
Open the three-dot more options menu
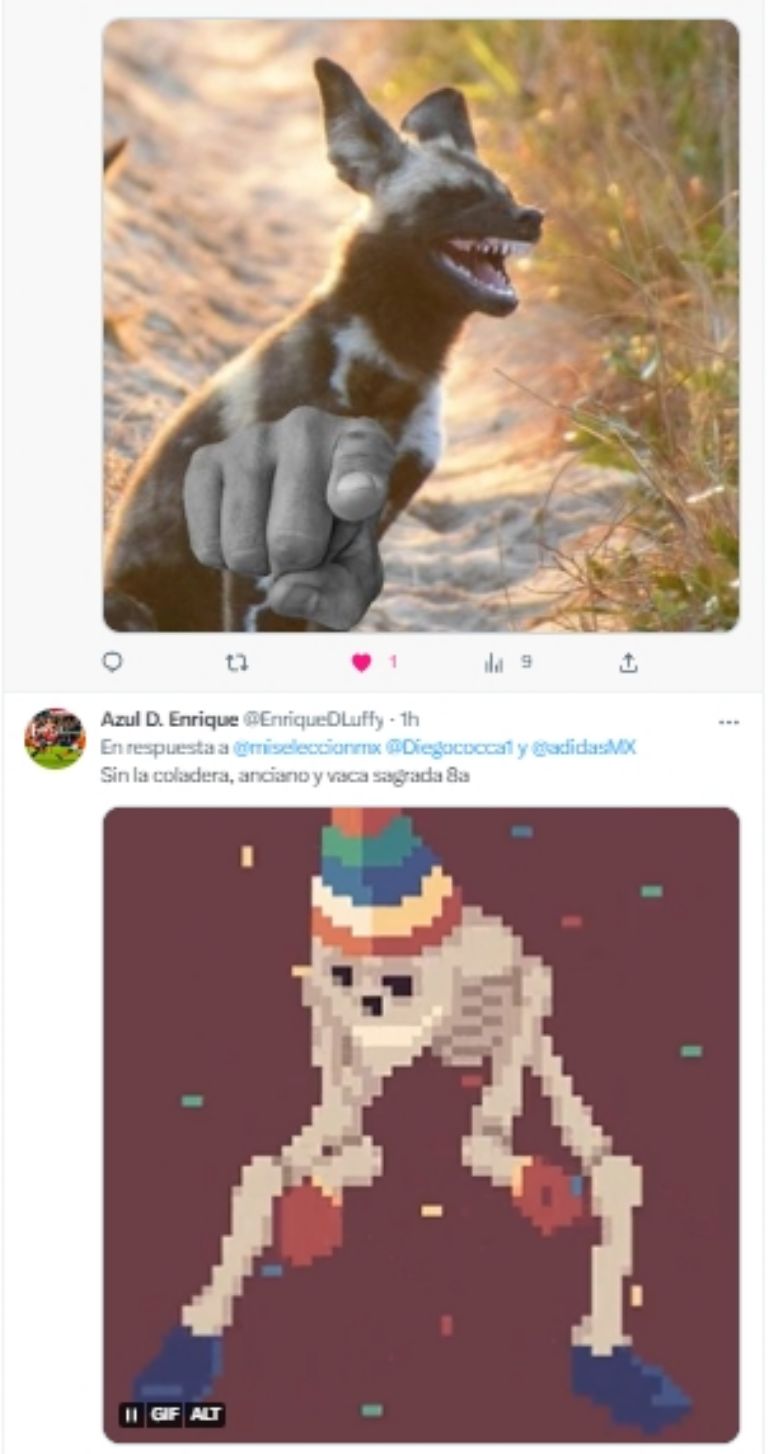click(729, 722)
